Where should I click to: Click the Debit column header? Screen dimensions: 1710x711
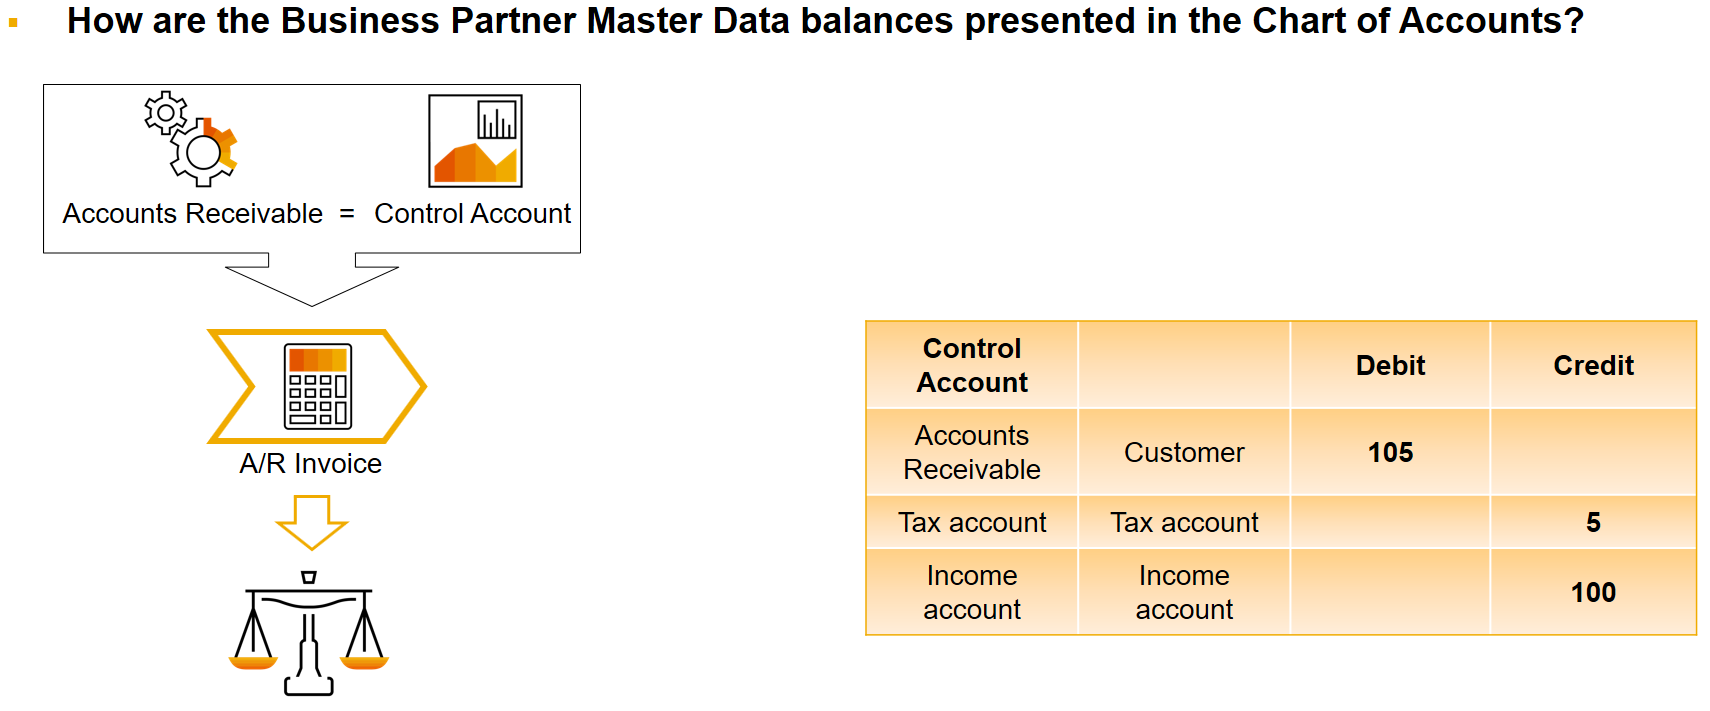(1390, 365)
